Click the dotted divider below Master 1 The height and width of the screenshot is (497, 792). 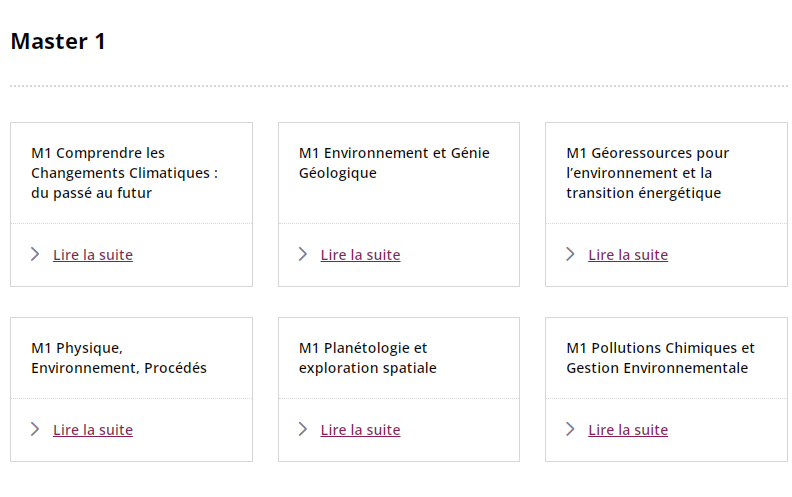396,87
